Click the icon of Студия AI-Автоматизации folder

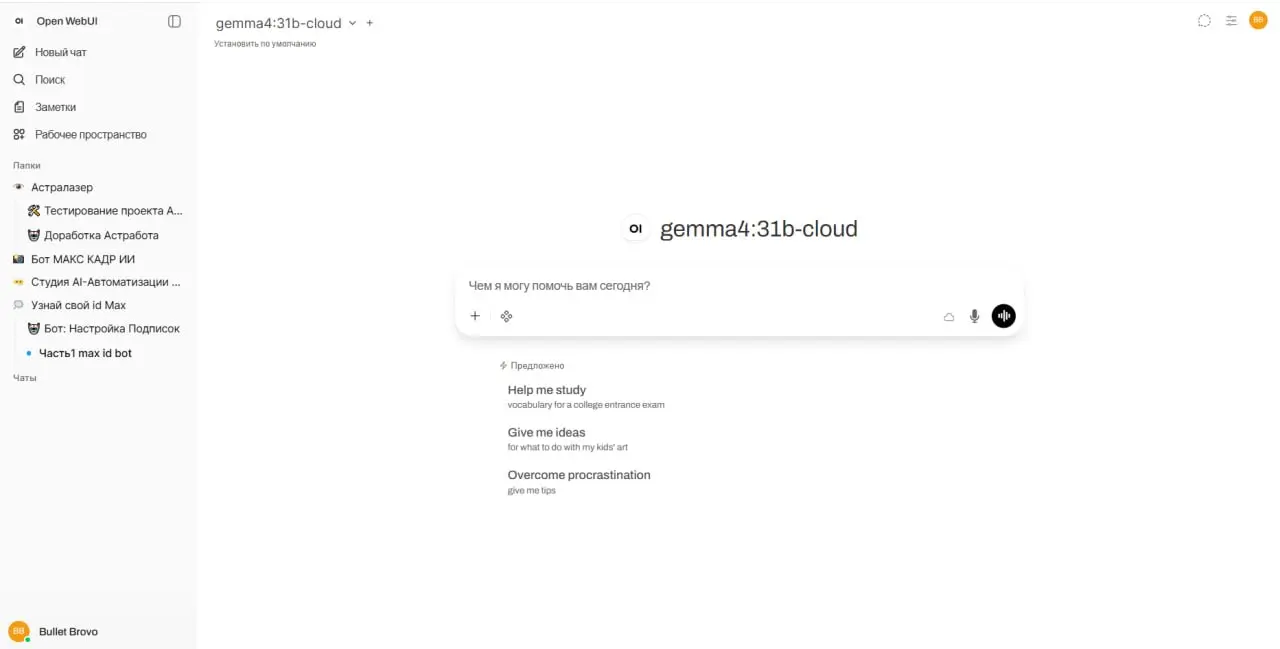pos(18,282)
